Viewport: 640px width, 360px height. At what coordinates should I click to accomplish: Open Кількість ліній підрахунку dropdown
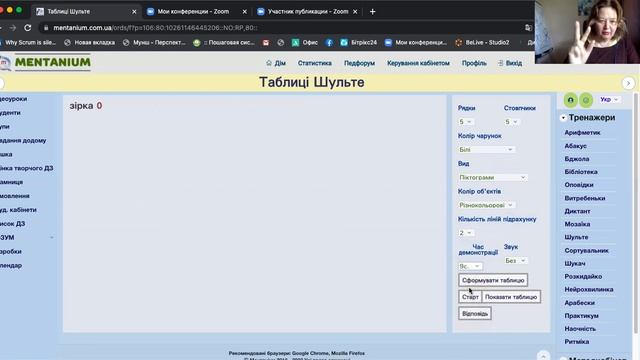pos(465,233)
